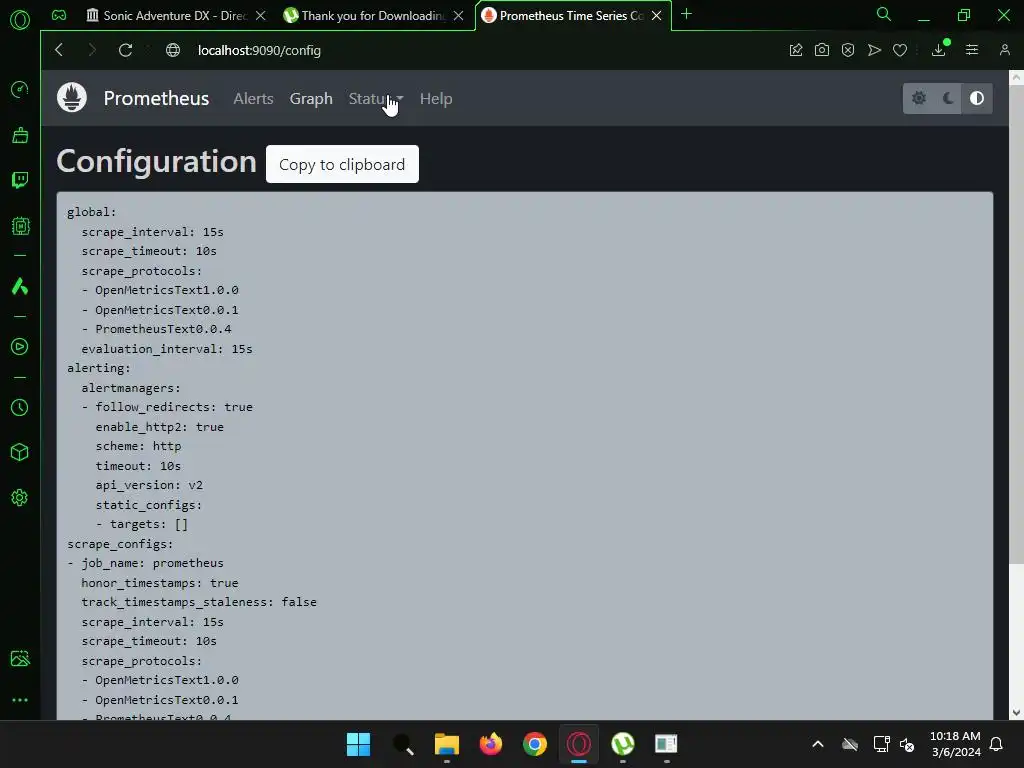Select the browser-preferred theme half-circle button
Viewport: 1024px width, 768px height.
(x=977, y=99)
